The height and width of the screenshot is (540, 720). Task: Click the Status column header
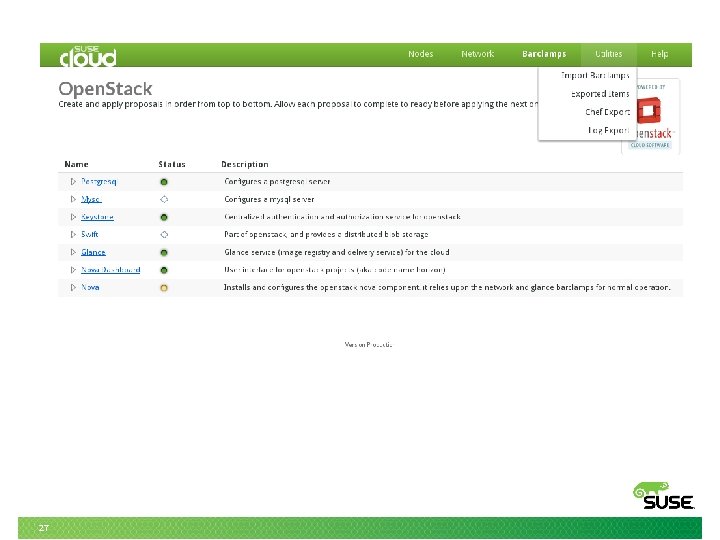pos(172,164)
